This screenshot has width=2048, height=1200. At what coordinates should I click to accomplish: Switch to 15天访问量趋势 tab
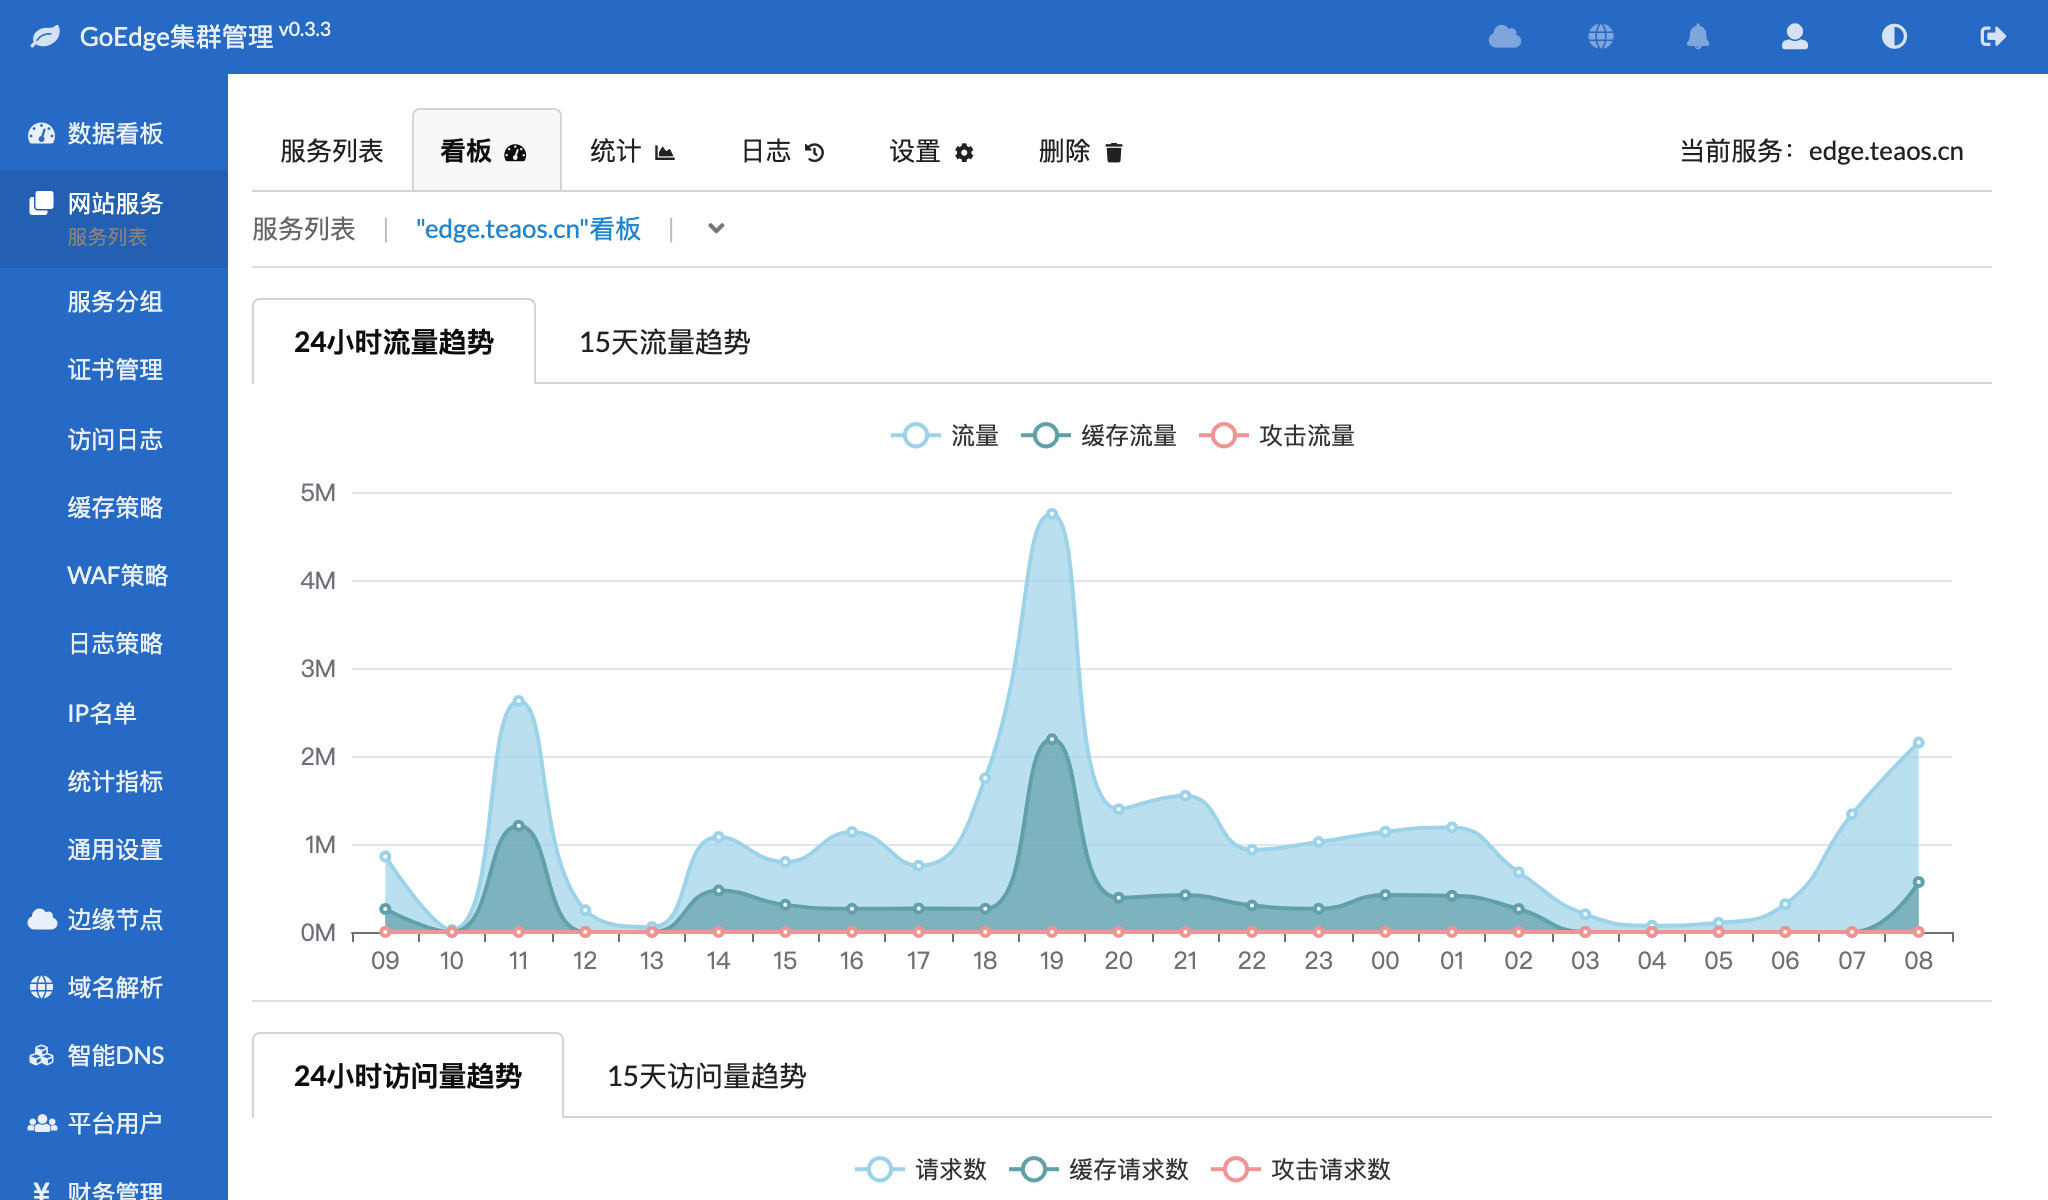707,1076
